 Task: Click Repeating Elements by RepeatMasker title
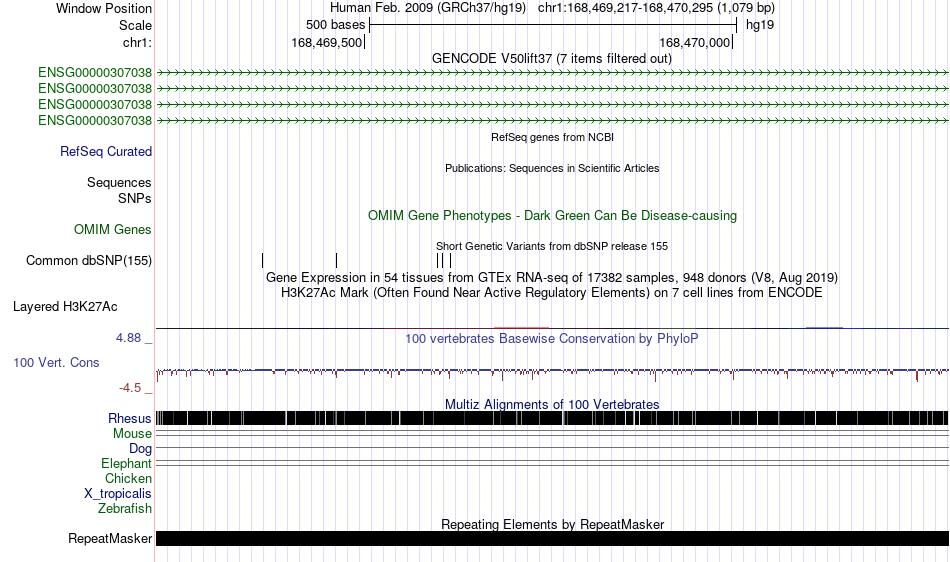553,524
